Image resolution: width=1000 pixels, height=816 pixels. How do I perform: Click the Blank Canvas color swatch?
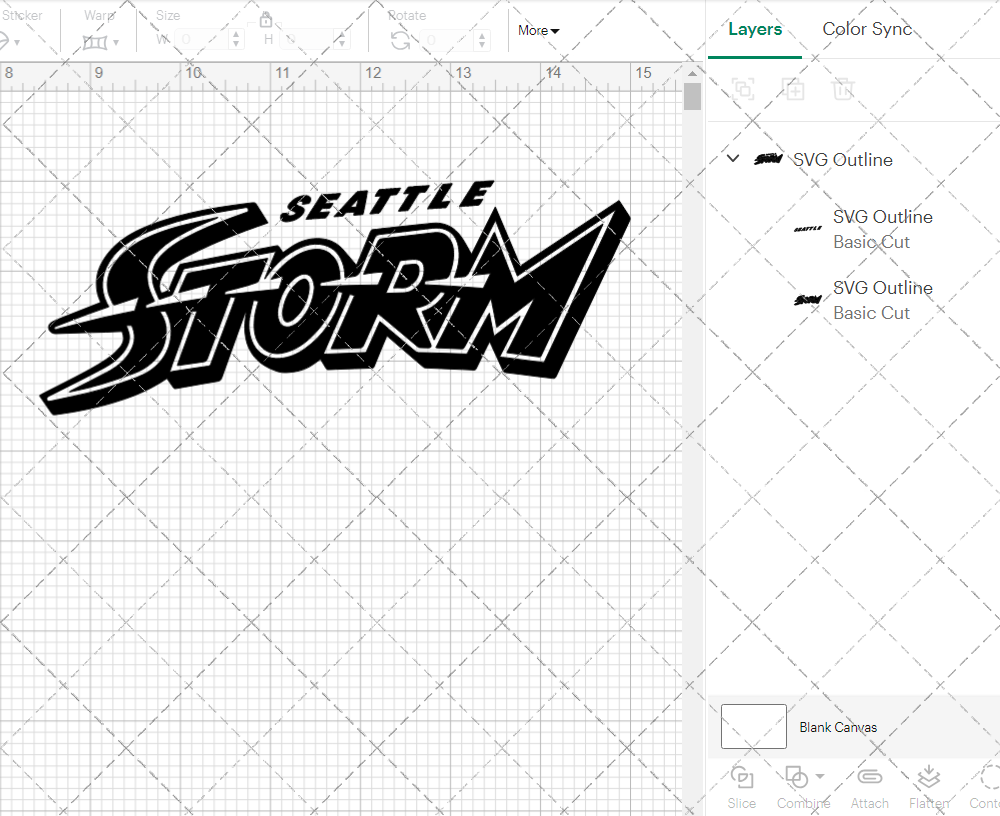(753, 727)
